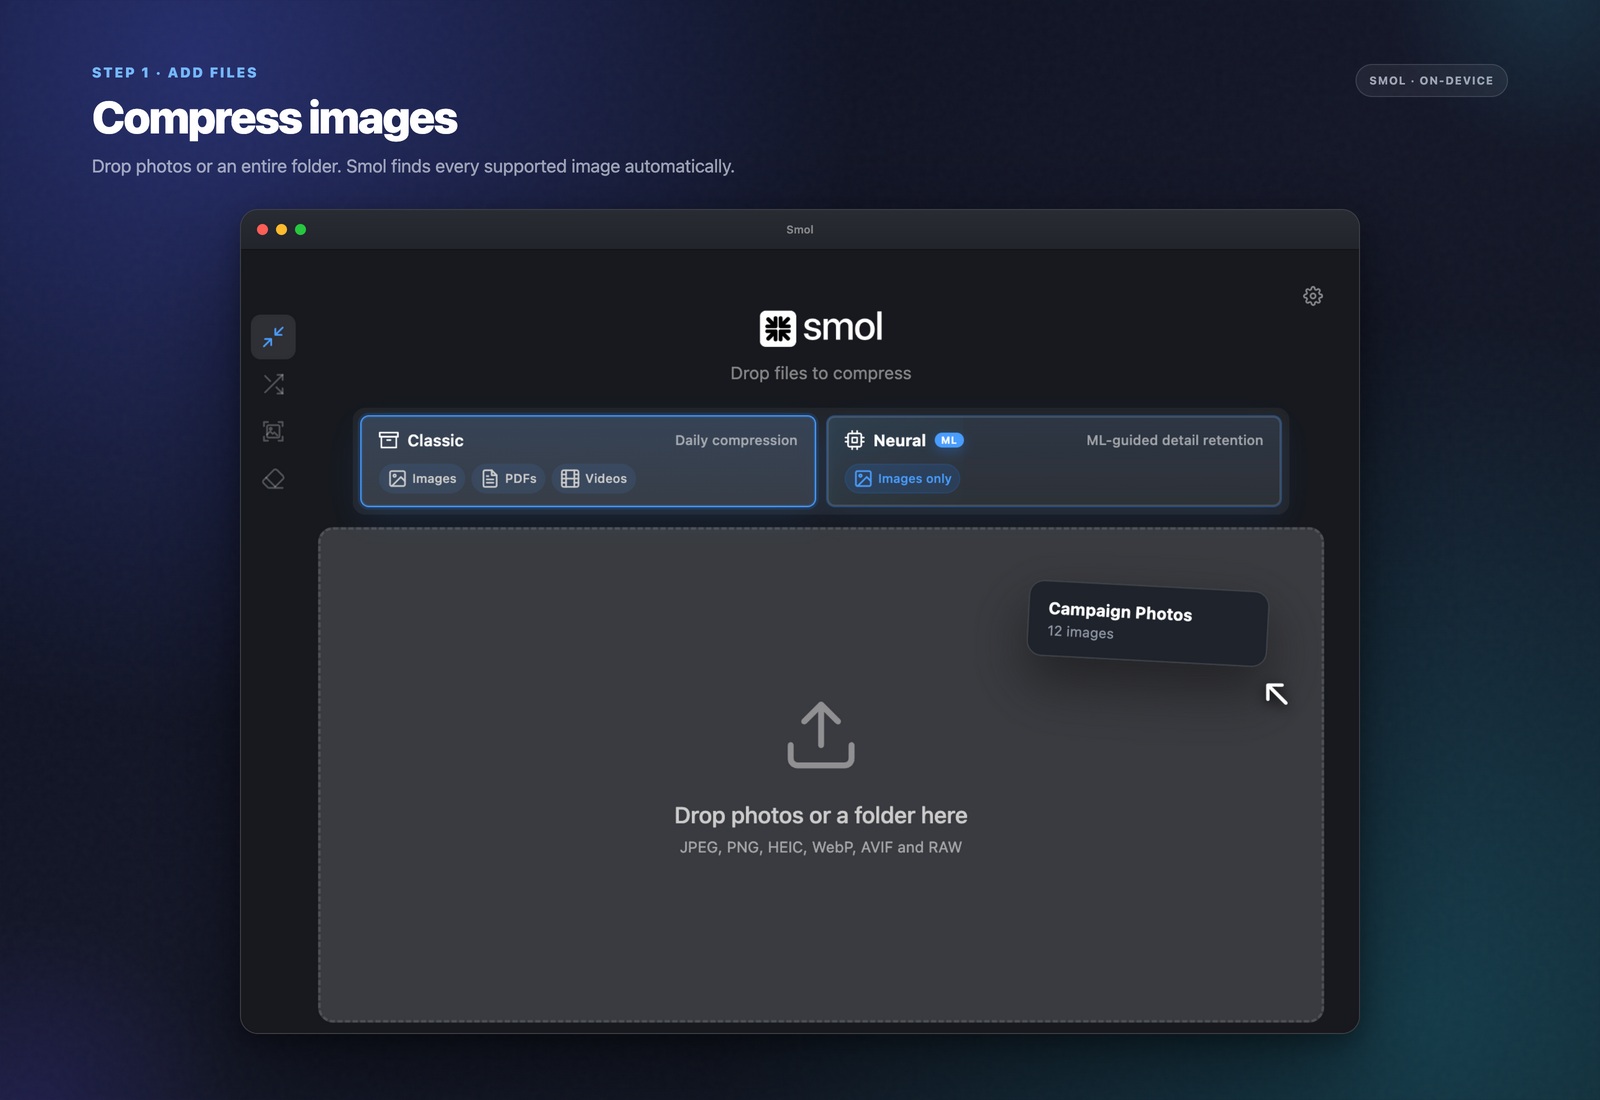This screenshot has width=1600, height=1100.
Task: Click the Videos chip under Classic
Action: (x=594, y=479)
